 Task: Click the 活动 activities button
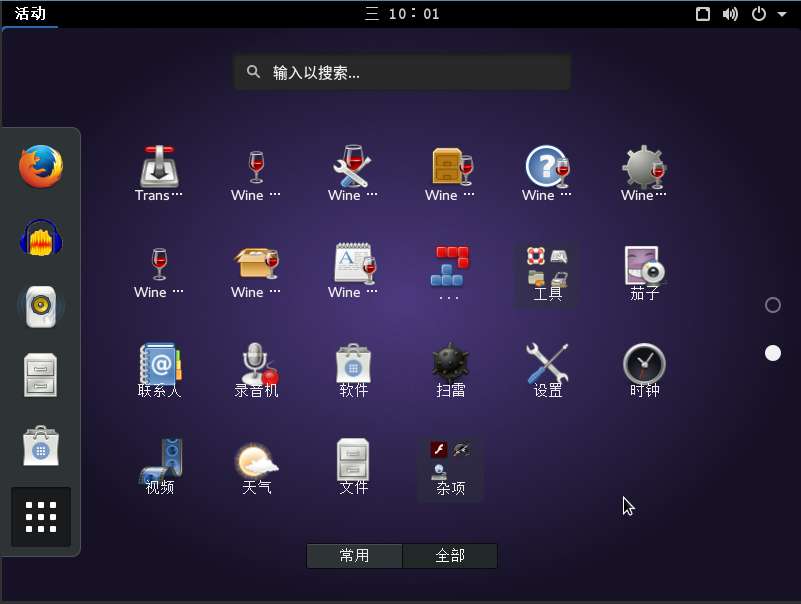pyautogui.click(x=30, y=14)
